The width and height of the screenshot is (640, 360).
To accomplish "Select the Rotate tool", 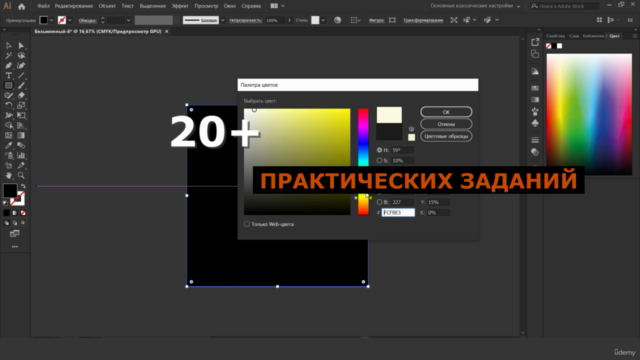I will click(x=9, y=105).
